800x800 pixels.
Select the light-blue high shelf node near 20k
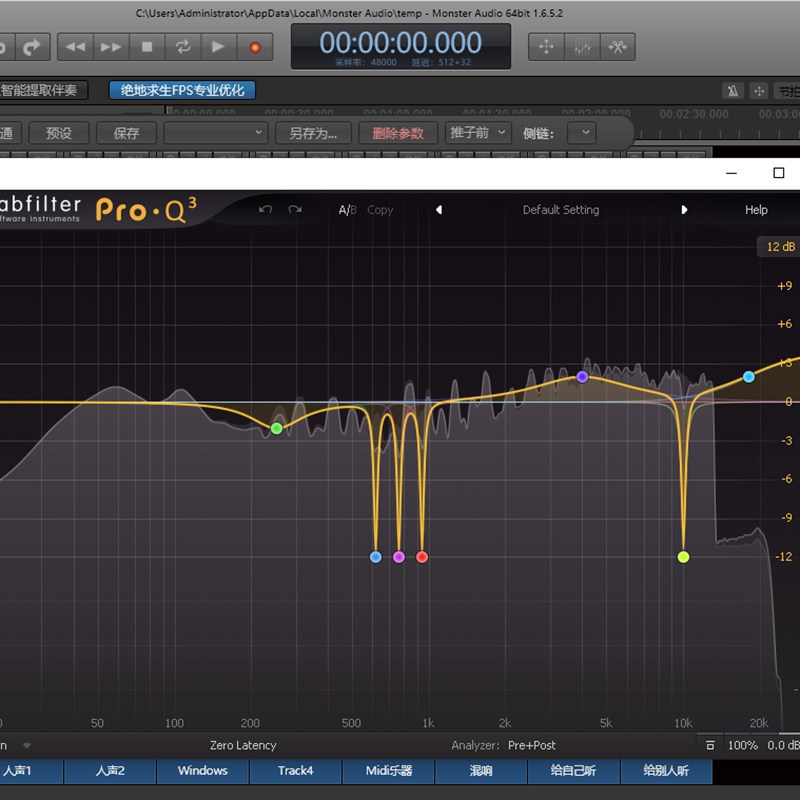749,377
